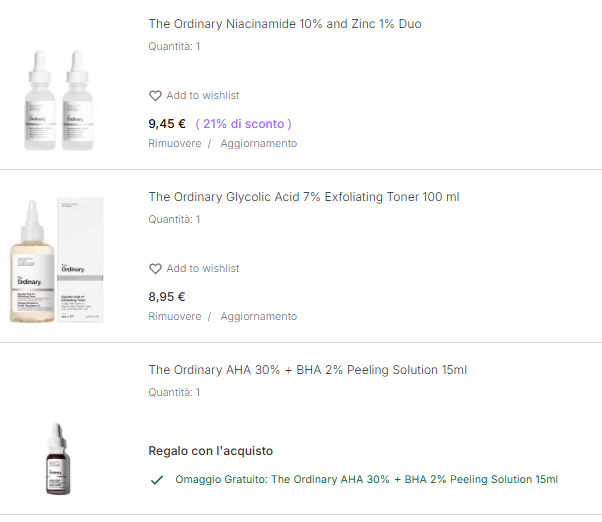The width and height of the screenshot is (602, 522).
Task: Click Aggiornamento for Niacinamide Duo
Action: [x=258, y=144]
